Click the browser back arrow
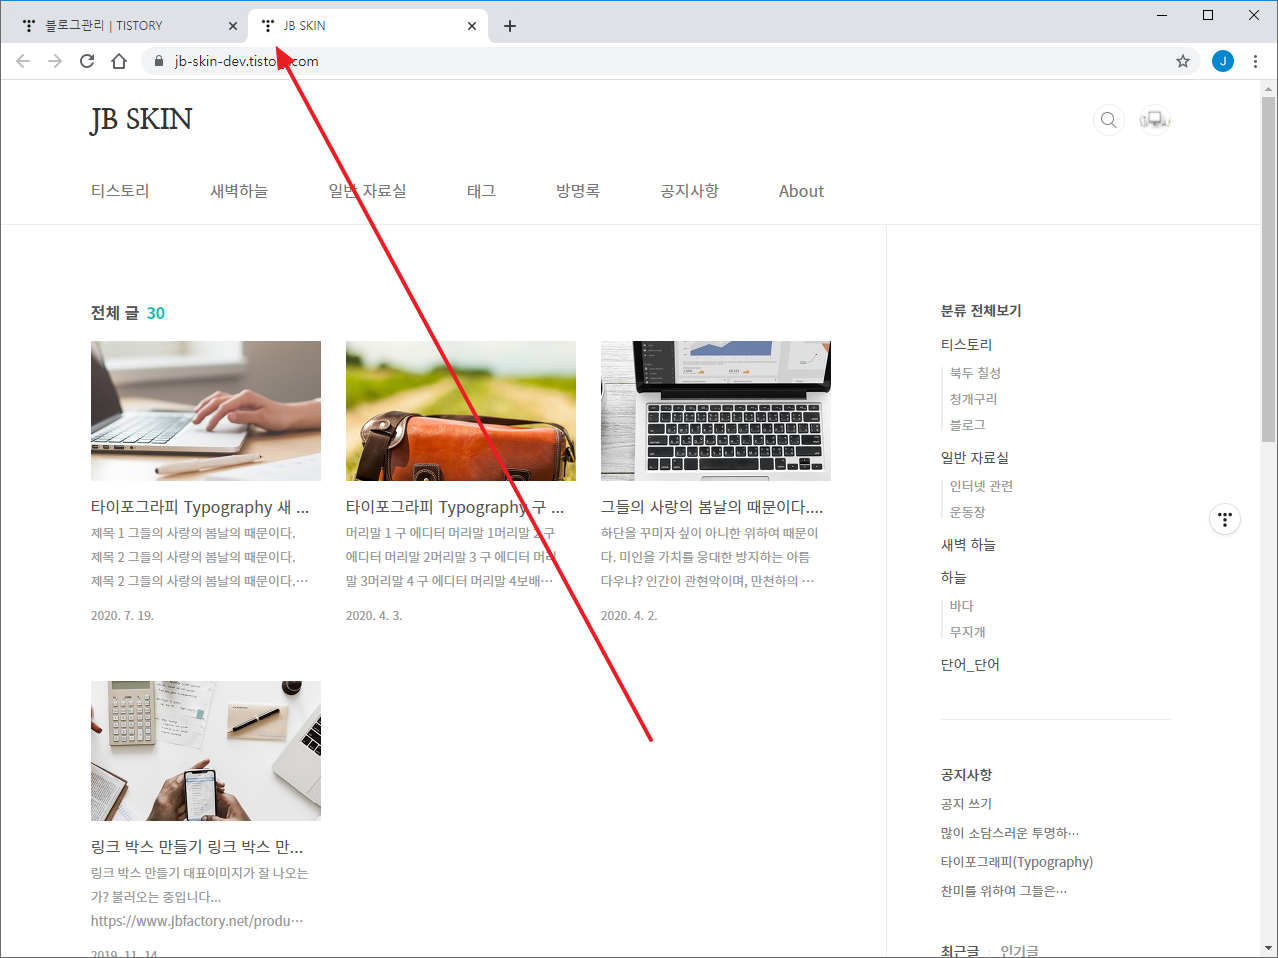The width and height of the screenshot is (1278, 958). tap(23, 61)
